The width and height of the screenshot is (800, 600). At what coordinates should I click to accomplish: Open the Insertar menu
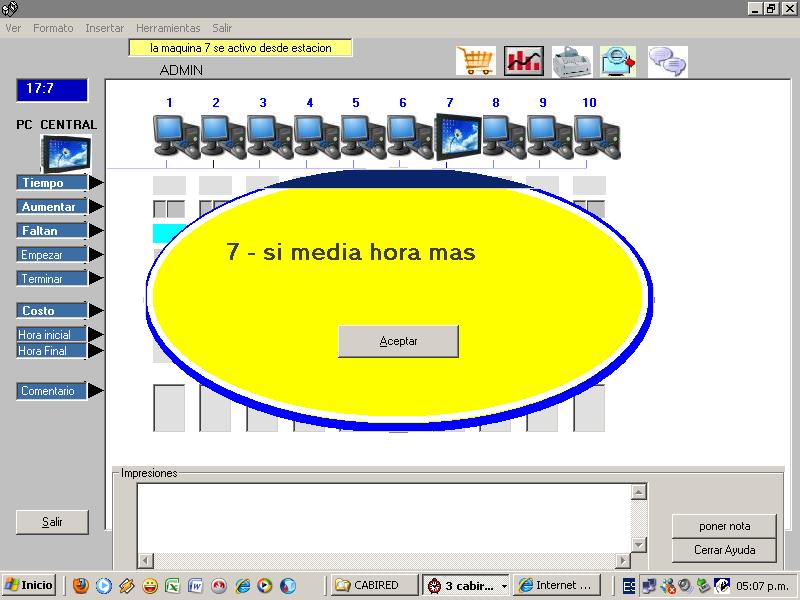[105, 28]
